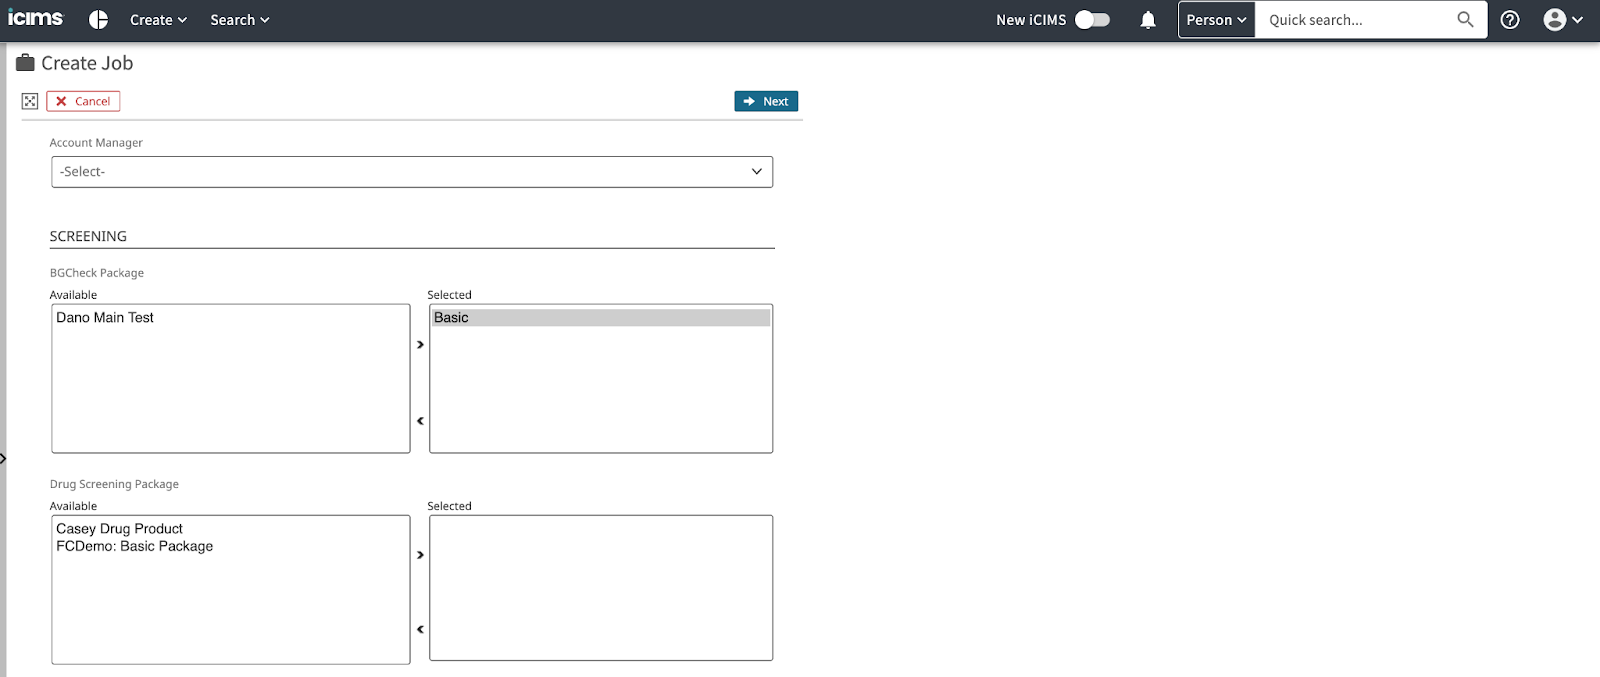
Task: Add drug screening package with right arrow
Action: point(420,555)
